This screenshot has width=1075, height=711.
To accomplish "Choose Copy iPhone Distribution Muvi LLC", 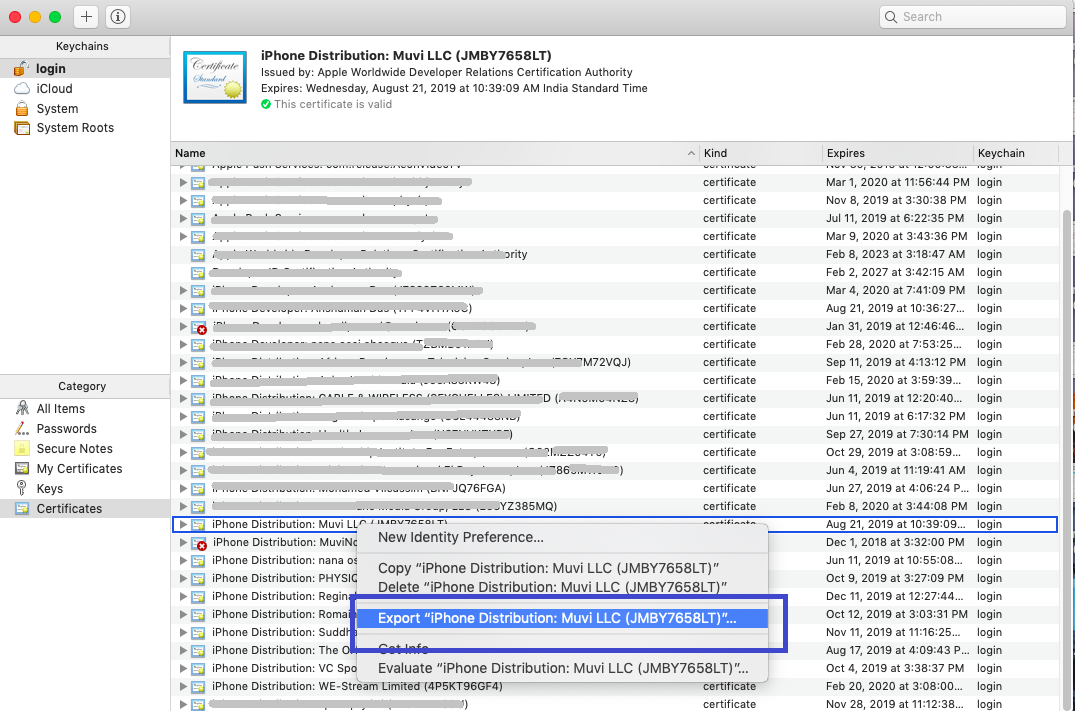I will [x=562, y=568].
